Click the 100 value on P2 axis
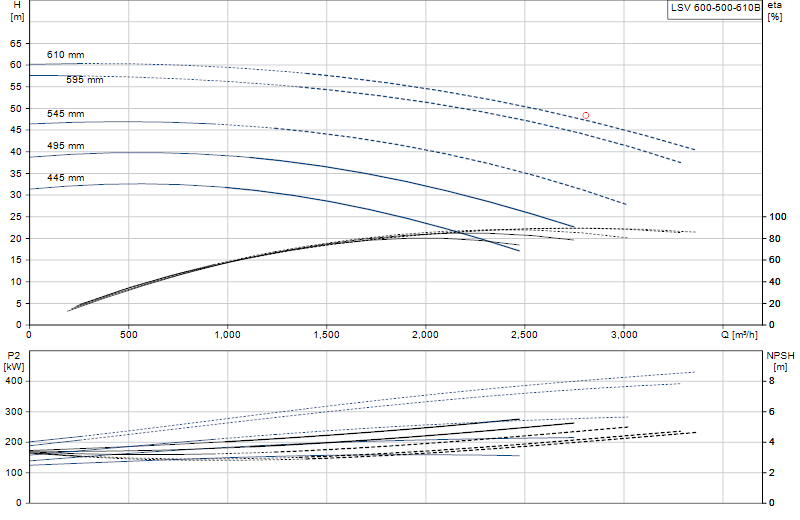 click(14, 473)
